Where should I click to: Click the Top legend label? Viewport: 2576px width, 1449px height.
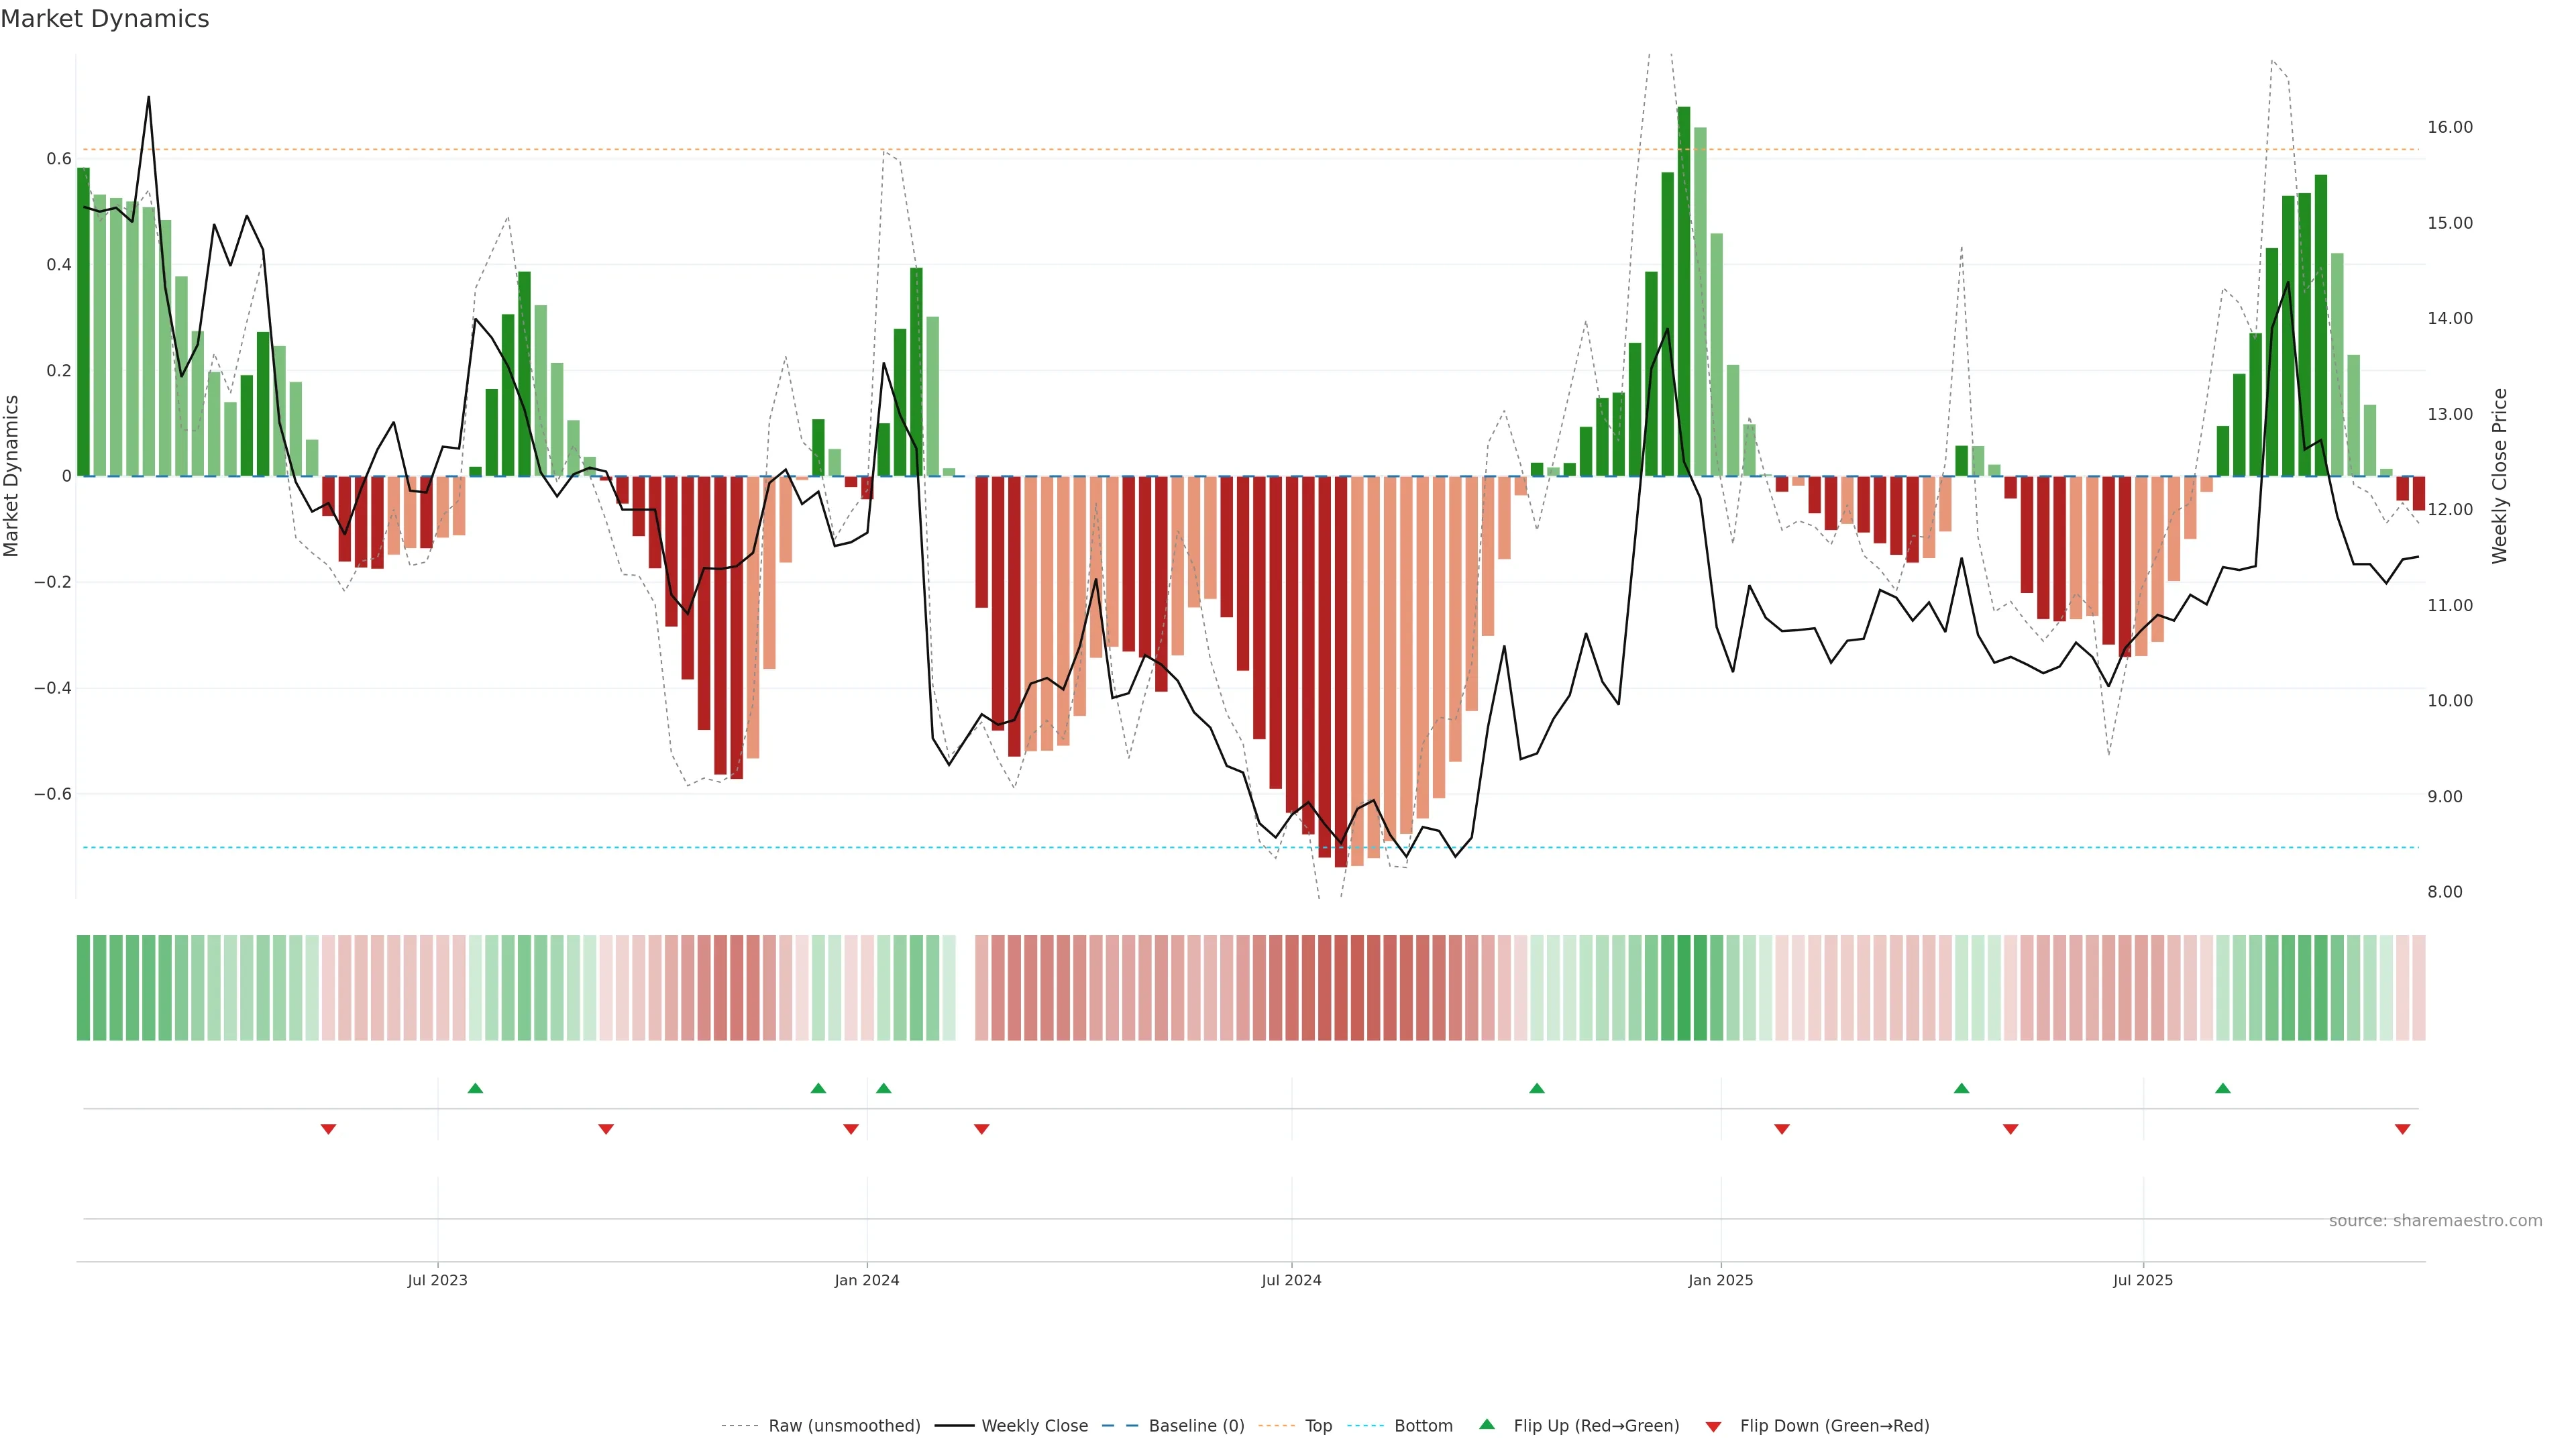pos(1318,1426)
